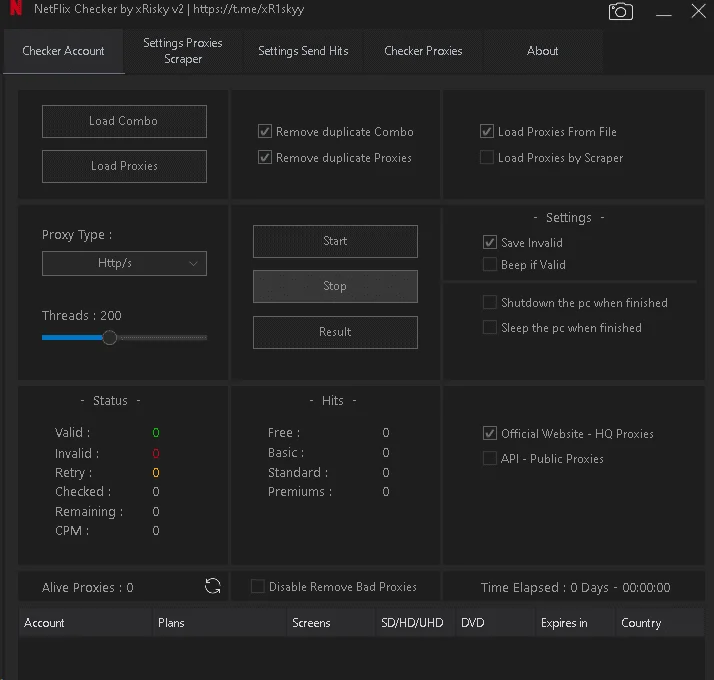Screen dimensions: 714x680
Task: Click the camera screenshot icon in title bar
Action: [621, 12]
